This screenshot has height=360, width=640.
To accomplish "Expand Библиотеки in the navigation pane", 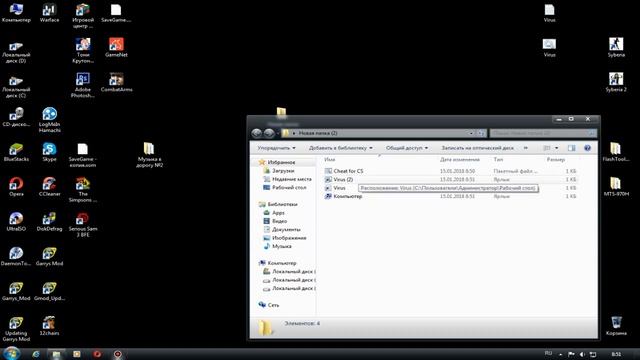I will pos(282,204).
